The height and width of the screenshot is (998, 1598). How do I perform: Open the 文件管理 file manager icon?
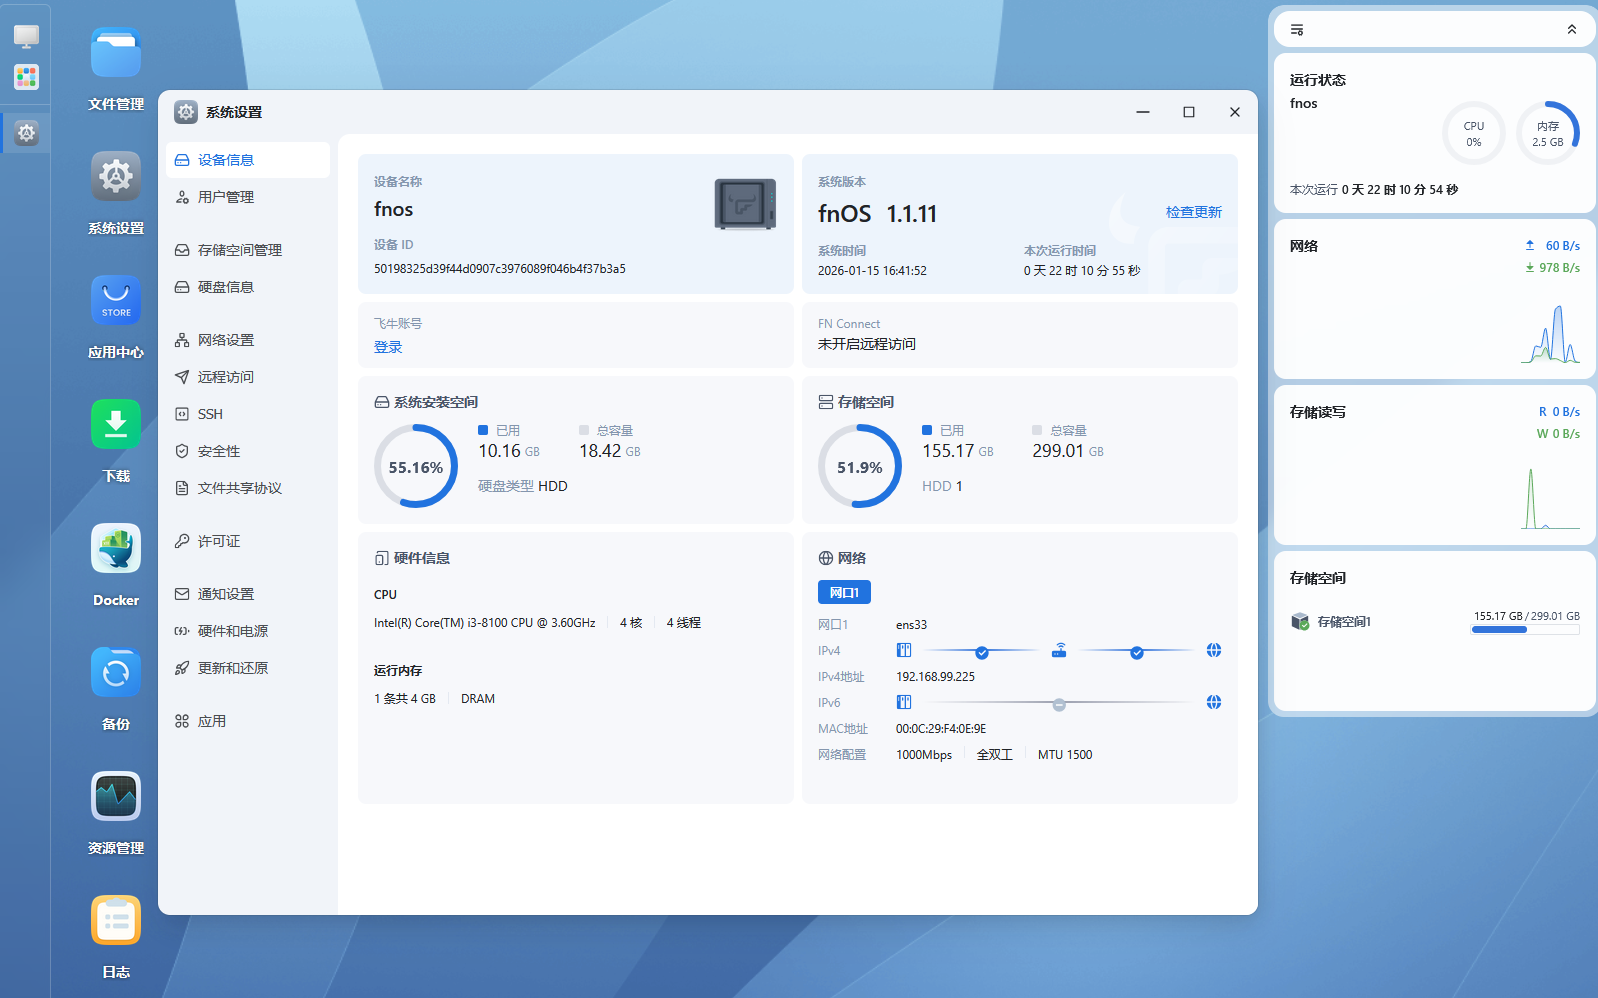pyautogui.click(x=116, y=53)
